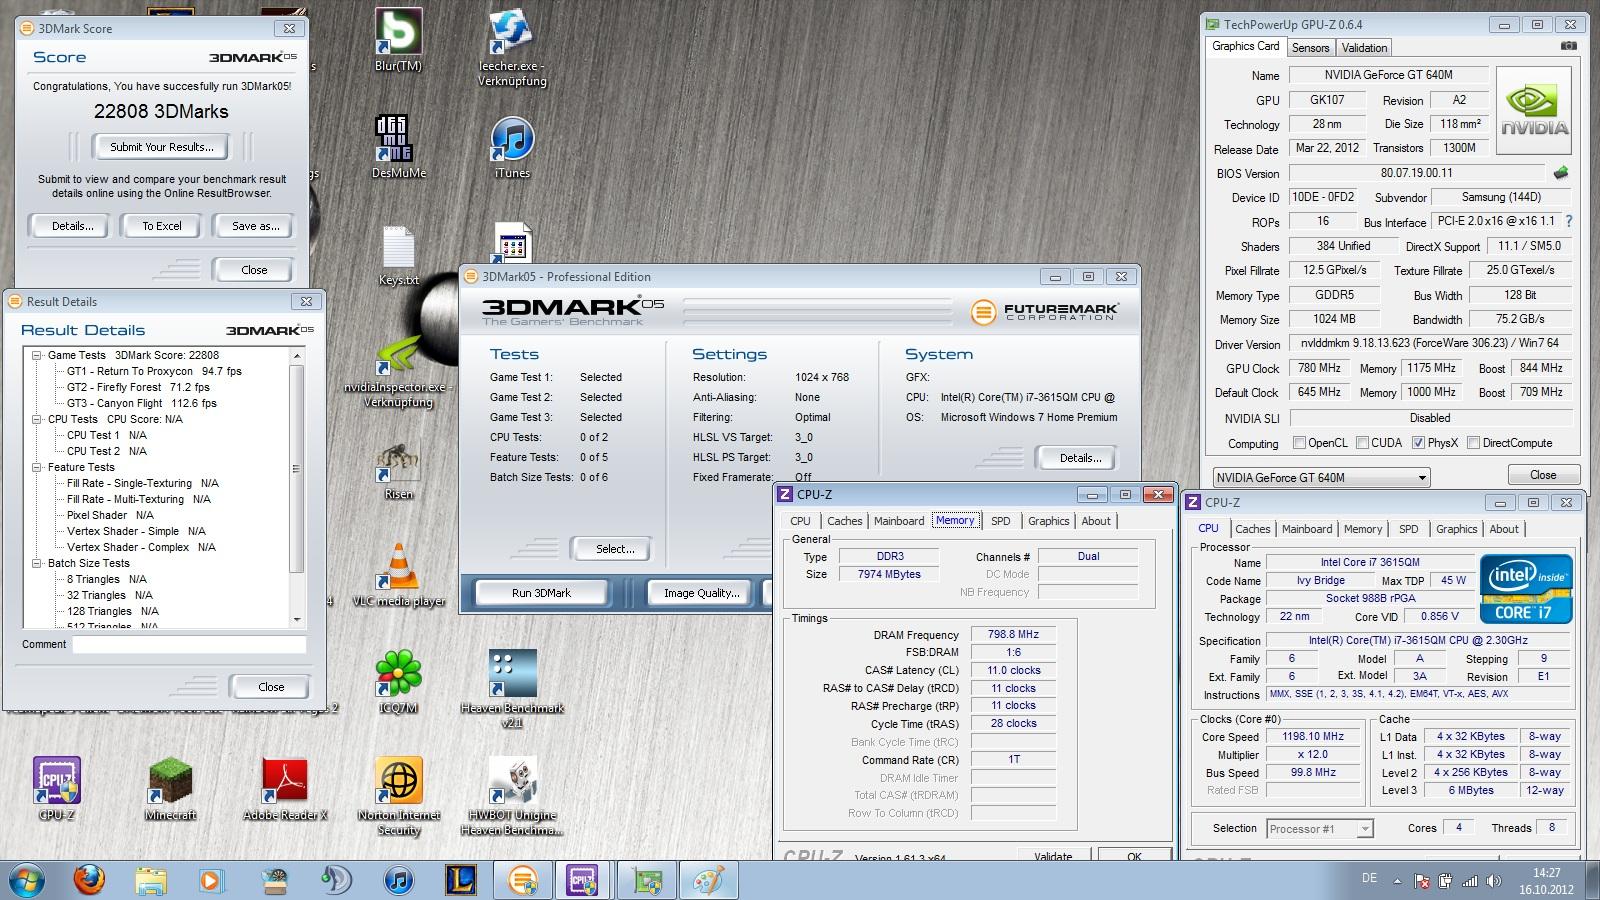Image resolution: width=1600 pixels, height=900 pixels.
Task: Click the Image Quality... button
Action: click(x=701, y=593)
